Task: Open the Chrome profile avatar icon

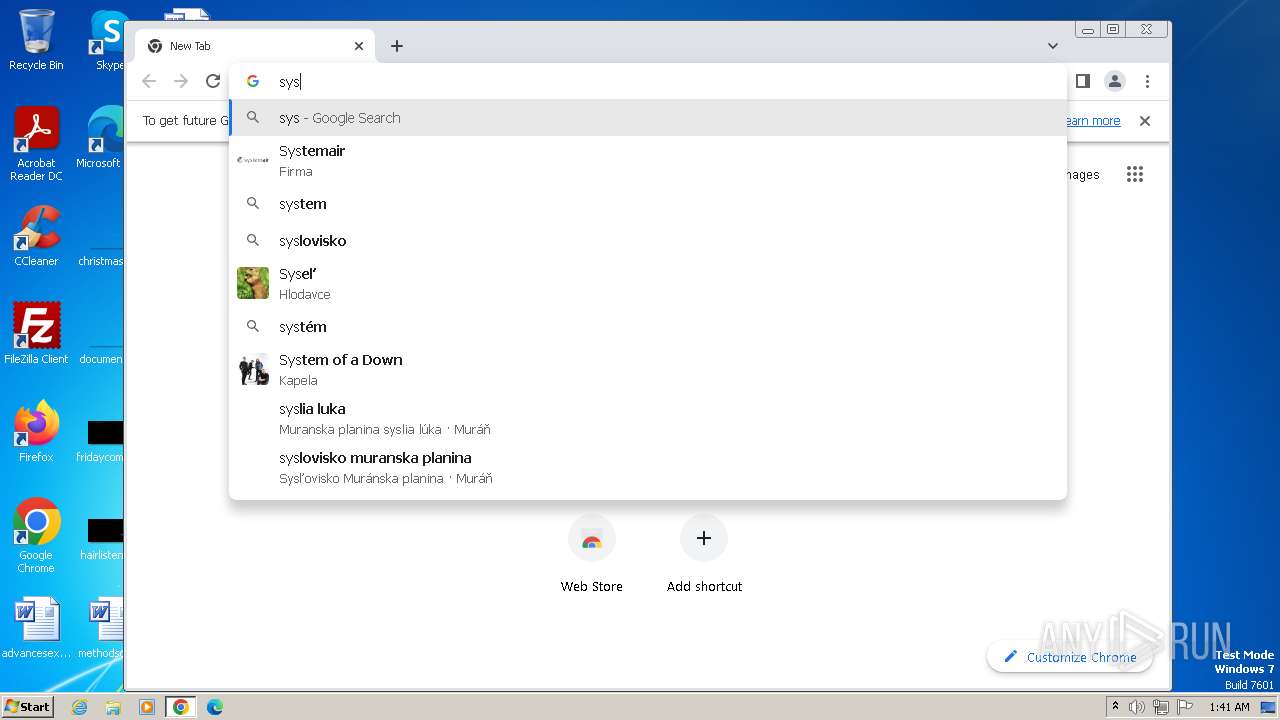Action: (x=1115, y=81)
